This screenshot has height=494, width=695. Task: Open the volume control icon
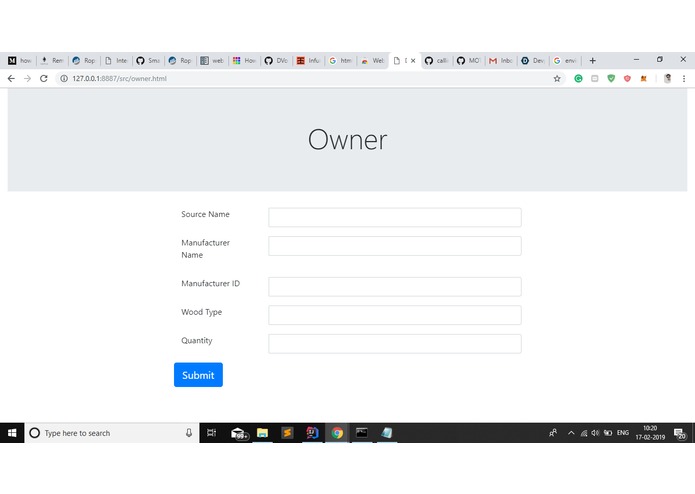click(x=595, y=433)
